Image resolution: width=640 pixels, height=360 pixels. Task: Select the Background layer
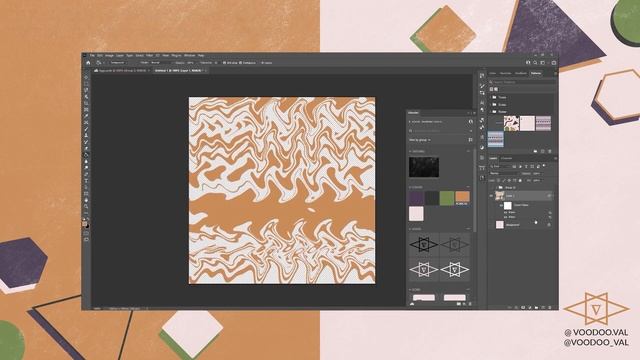click(x=521, y=225)
